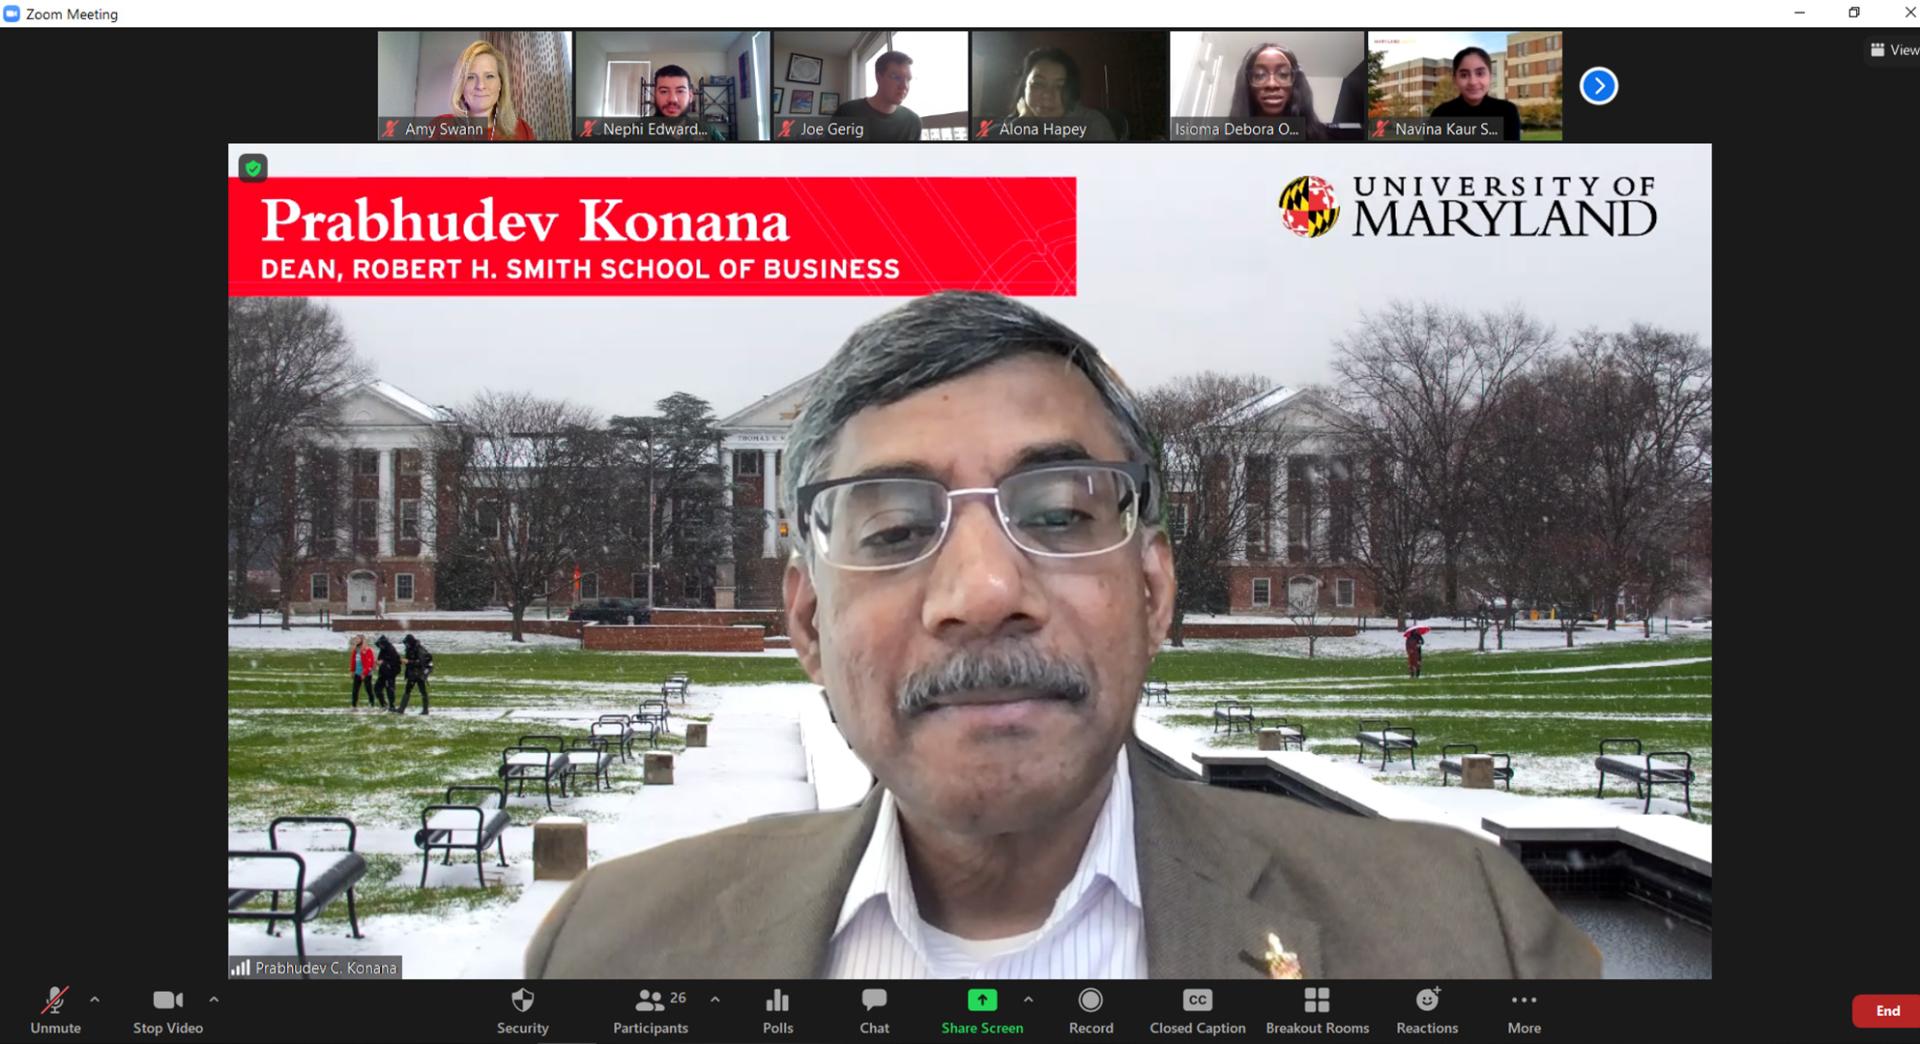
Task: Click the red End meeting button
Action: point(1886,1011)
